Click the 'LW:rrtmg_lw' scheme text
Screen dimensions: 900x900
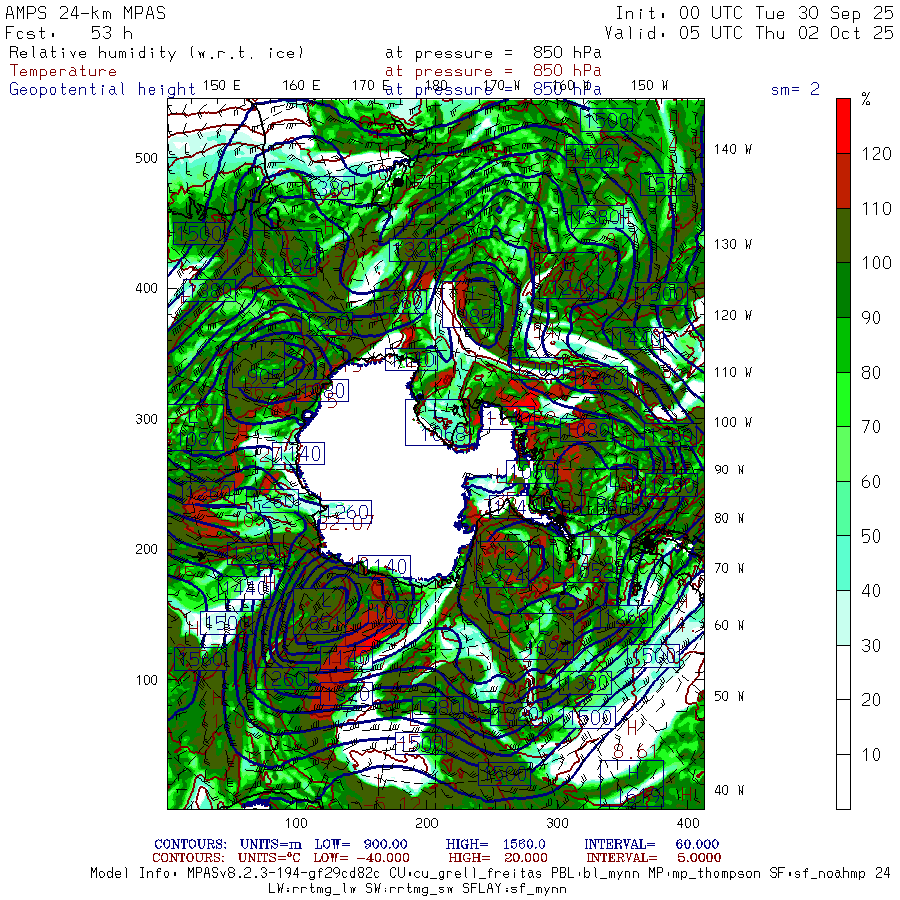click(312, 889)
